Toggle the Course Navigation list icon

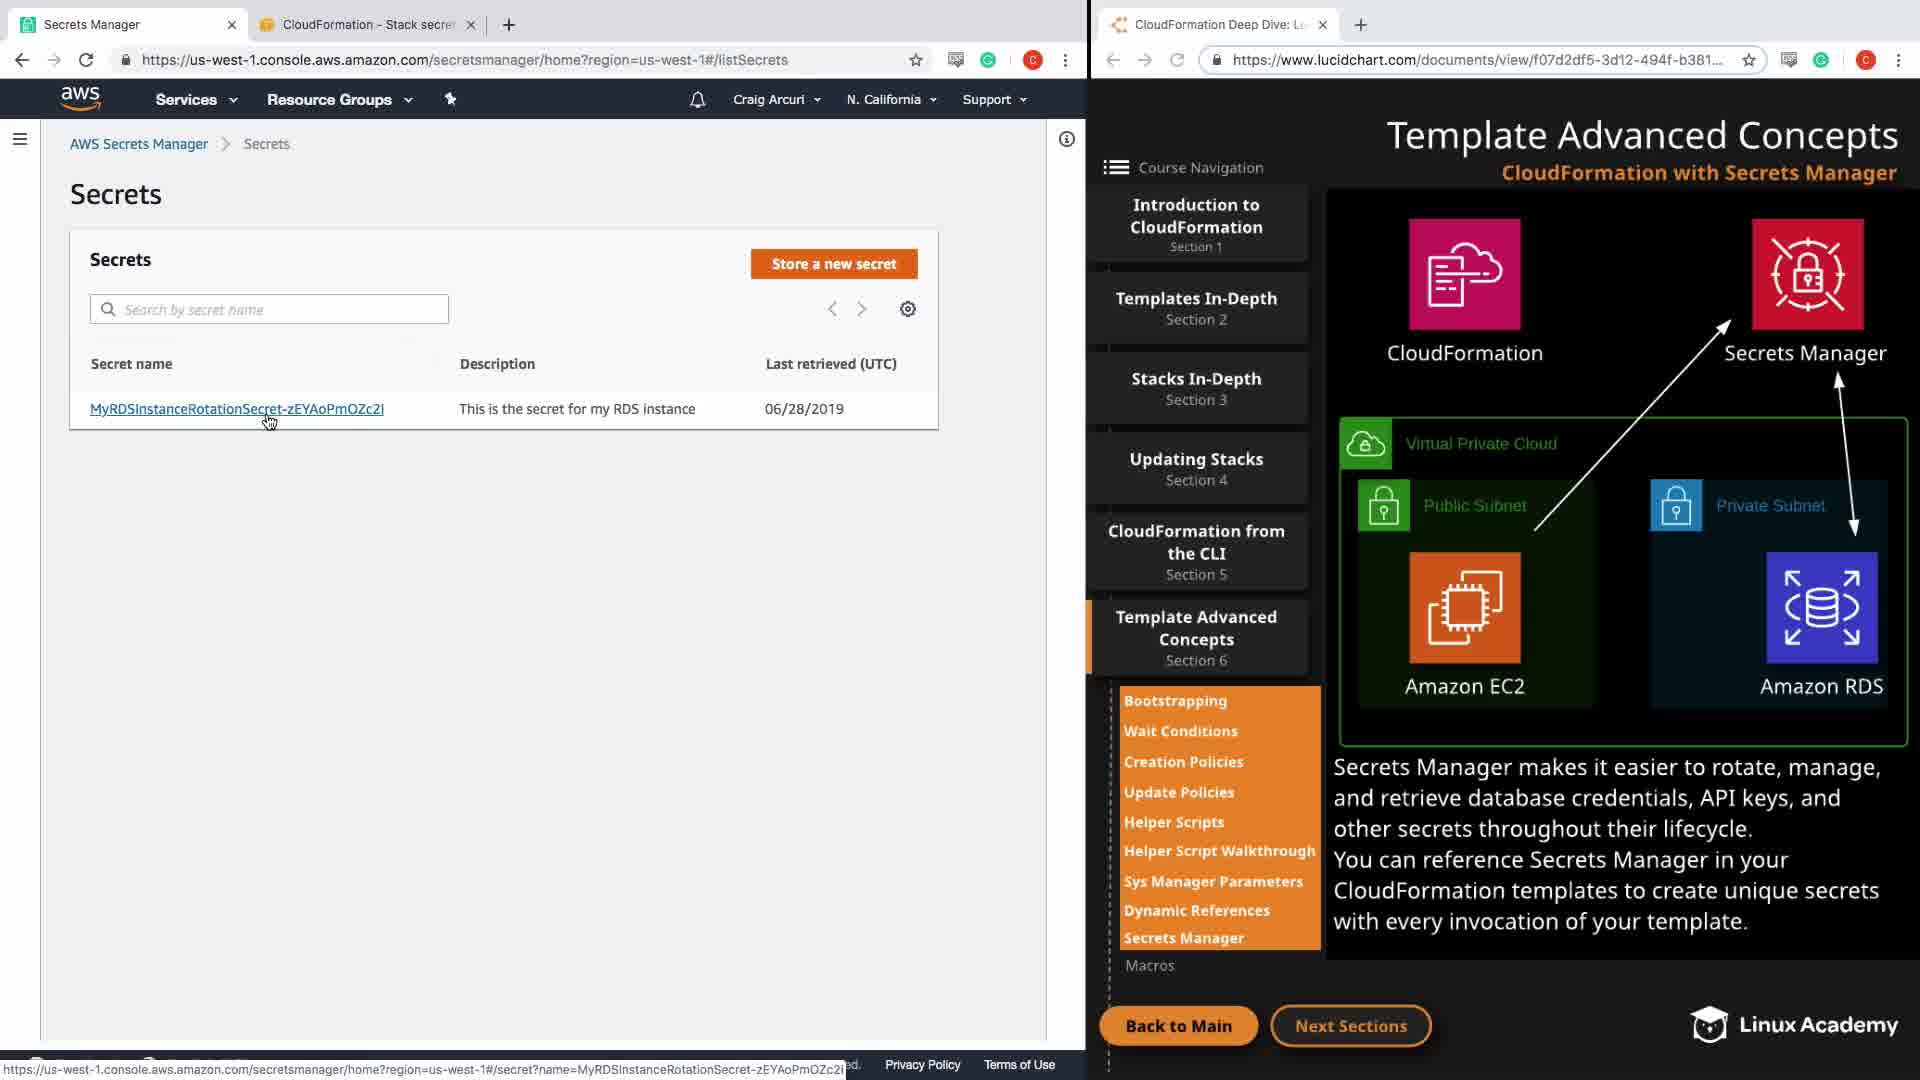1116,167
